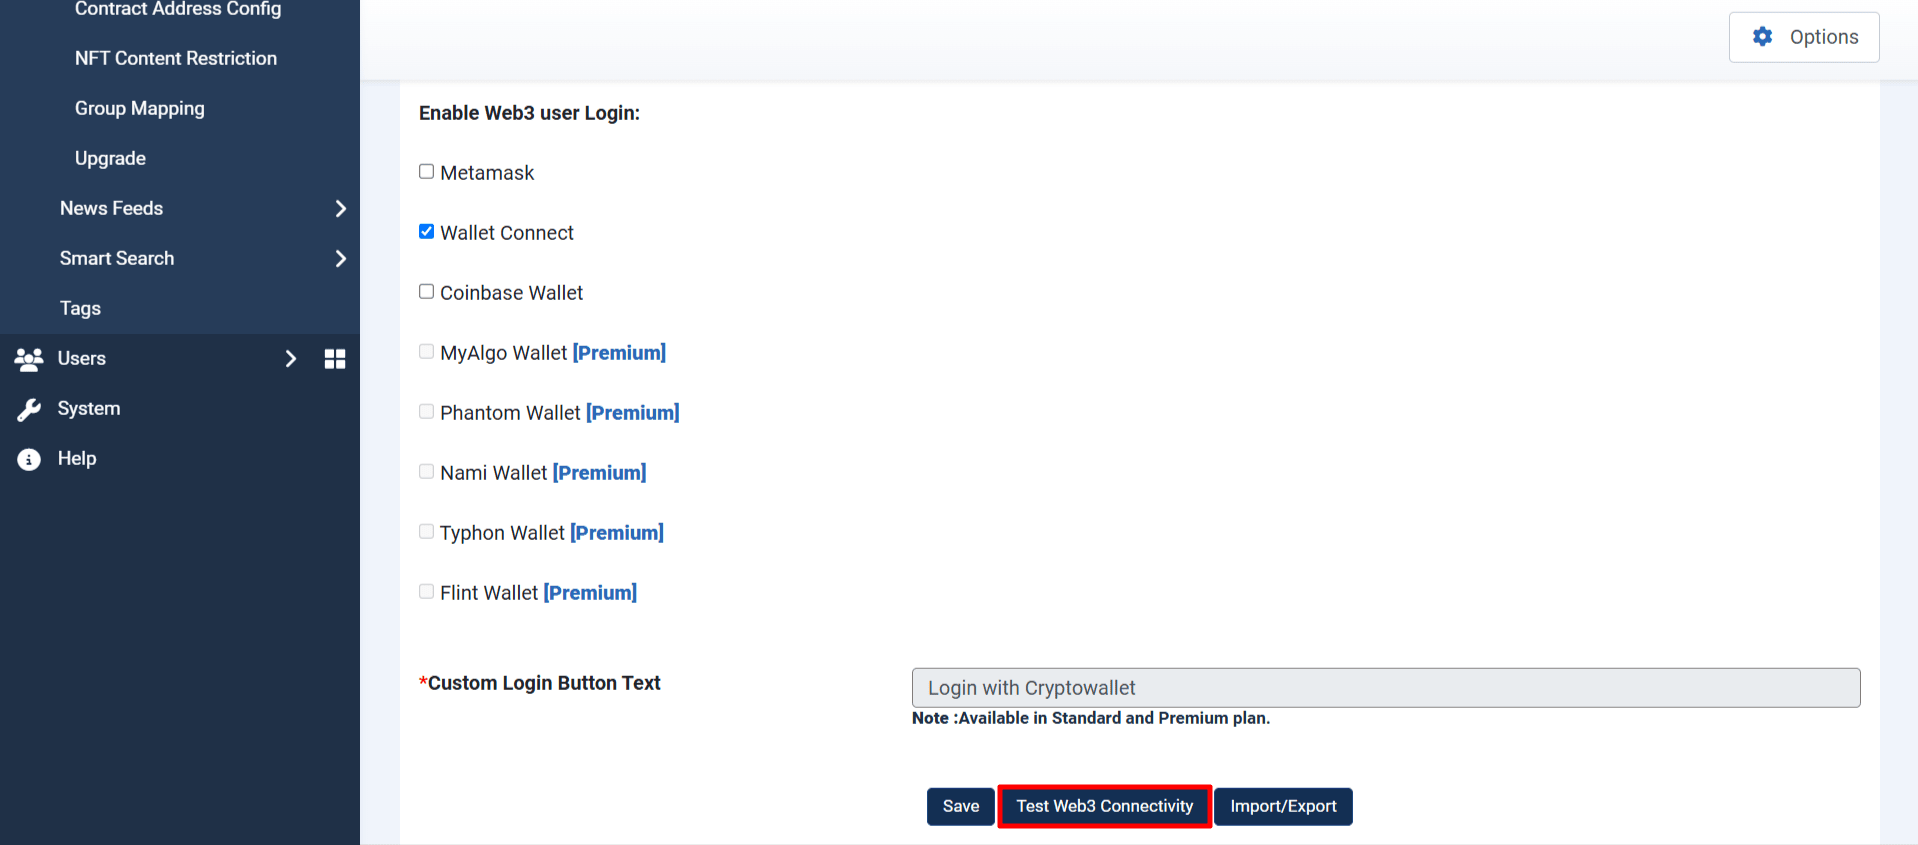Uncheck the Wallet Connect checkbox
Screen dimensions: 1918x845
click(x=426, y=232)
